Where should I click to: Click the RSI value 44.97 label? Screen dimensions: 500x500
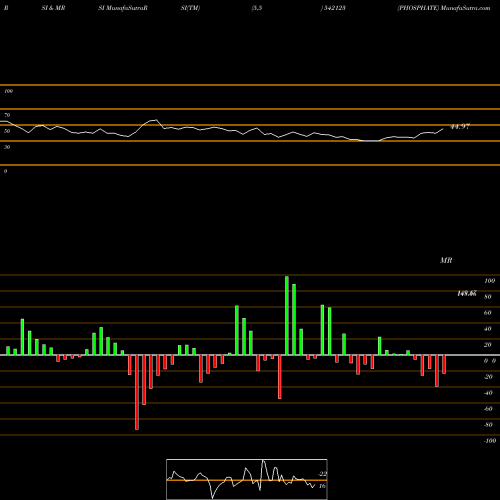pos(460,126)
